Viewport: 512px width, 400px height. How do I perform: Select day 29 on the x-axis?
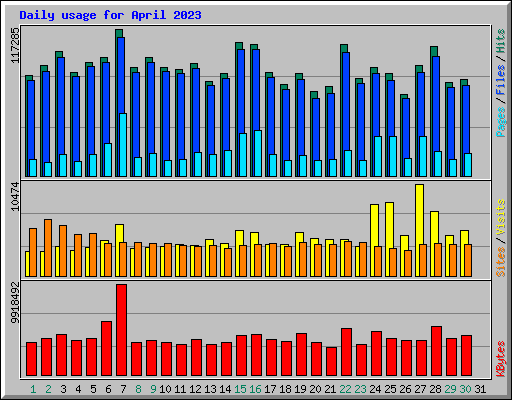pyautogui.click(x=450, y=389)
